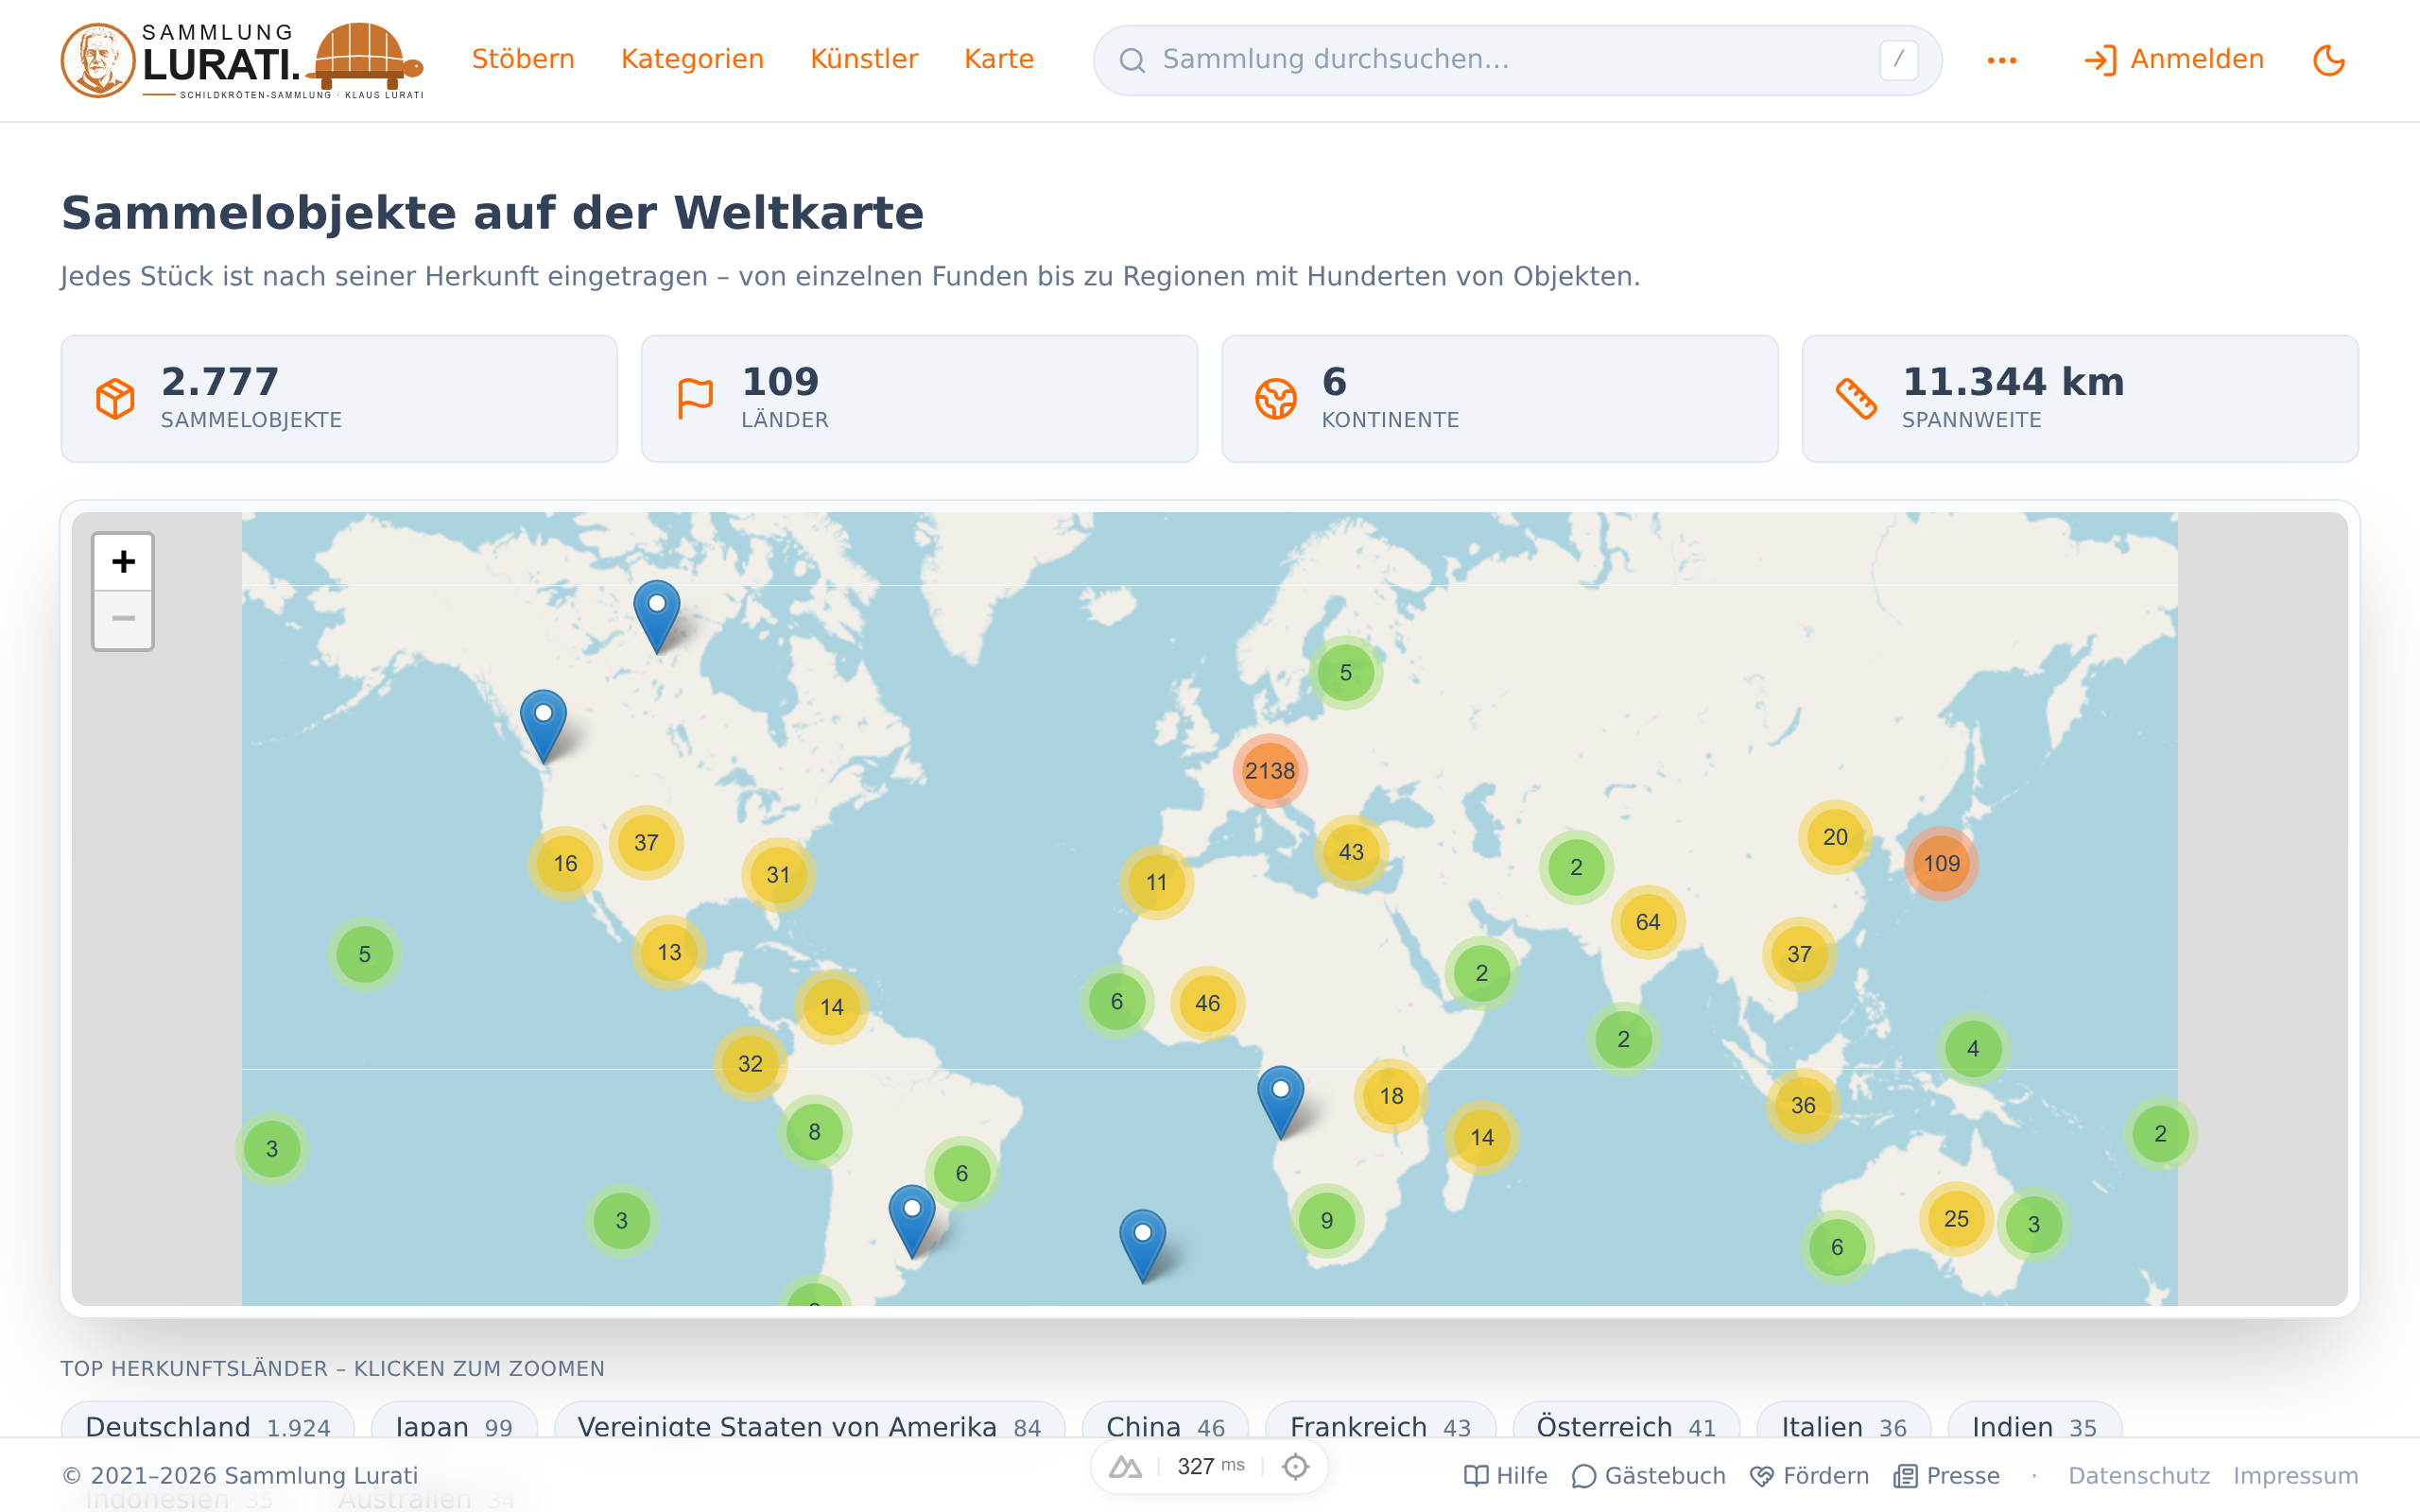Click the crosshair icon in the bottom widget

coord(1295,1467)
